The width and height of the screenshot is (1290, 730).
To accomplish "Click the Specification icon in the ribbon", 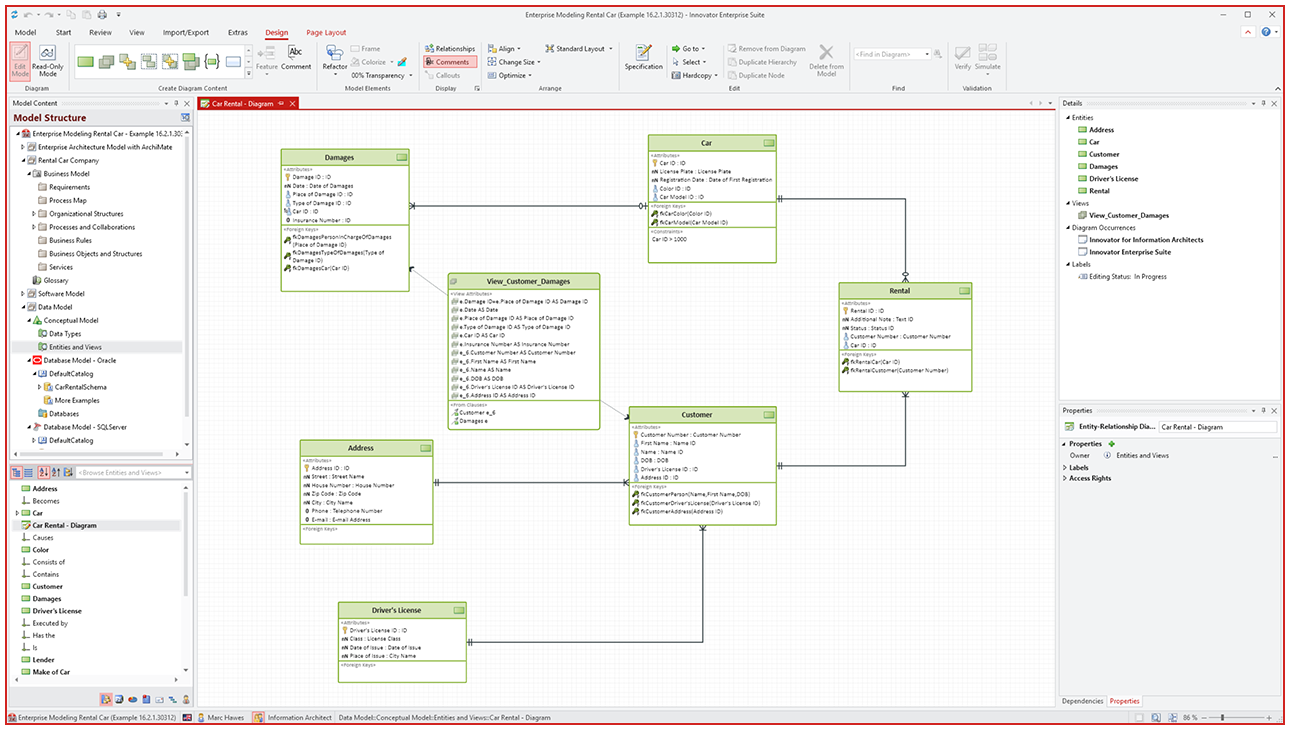I will (643, 57).
